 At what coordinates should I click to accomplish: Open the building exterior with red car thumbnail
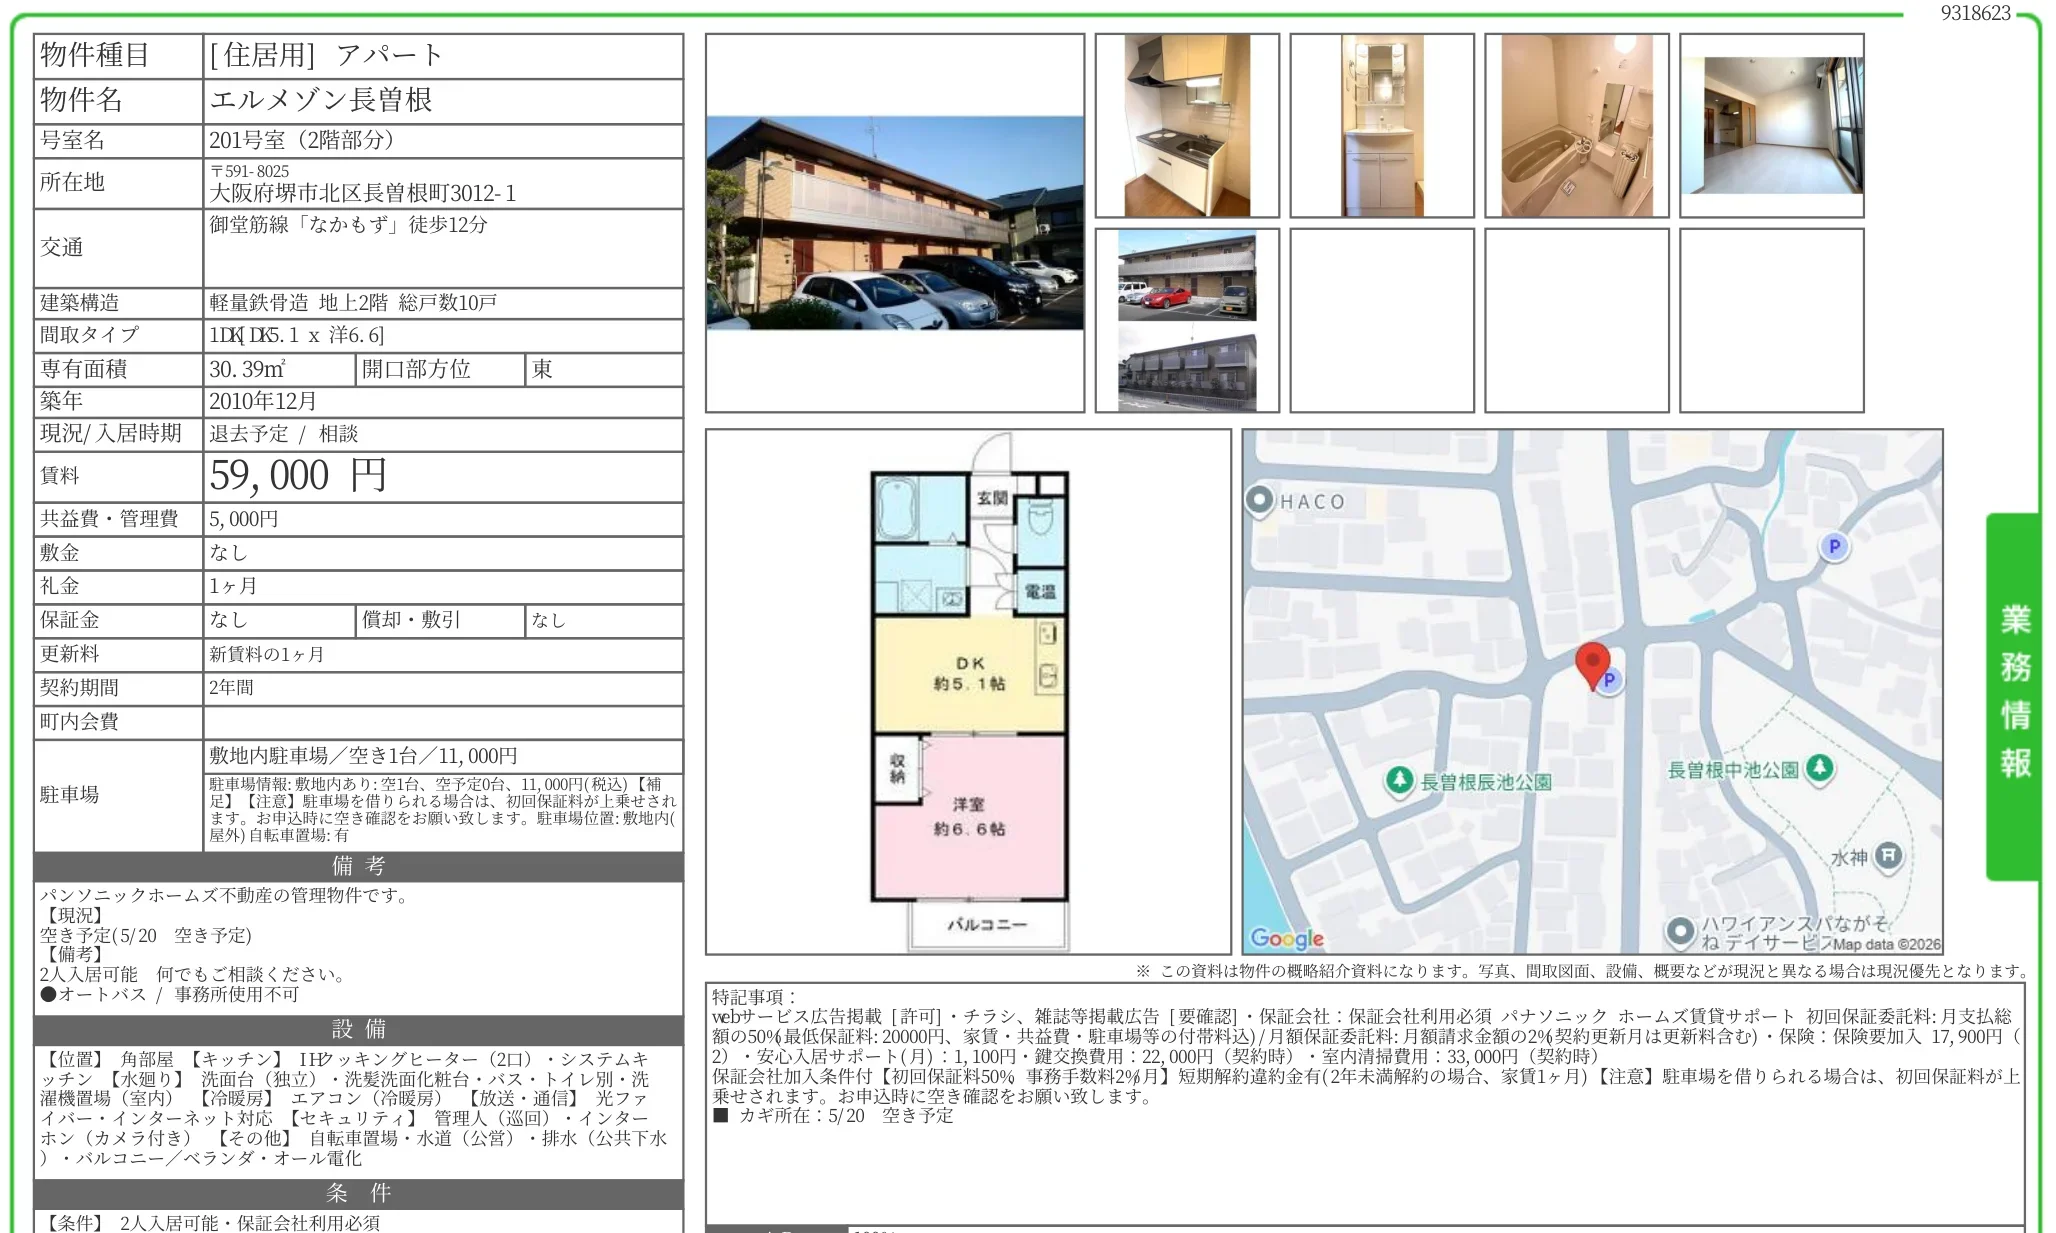pyautogui.click(x=1187, y=276)
